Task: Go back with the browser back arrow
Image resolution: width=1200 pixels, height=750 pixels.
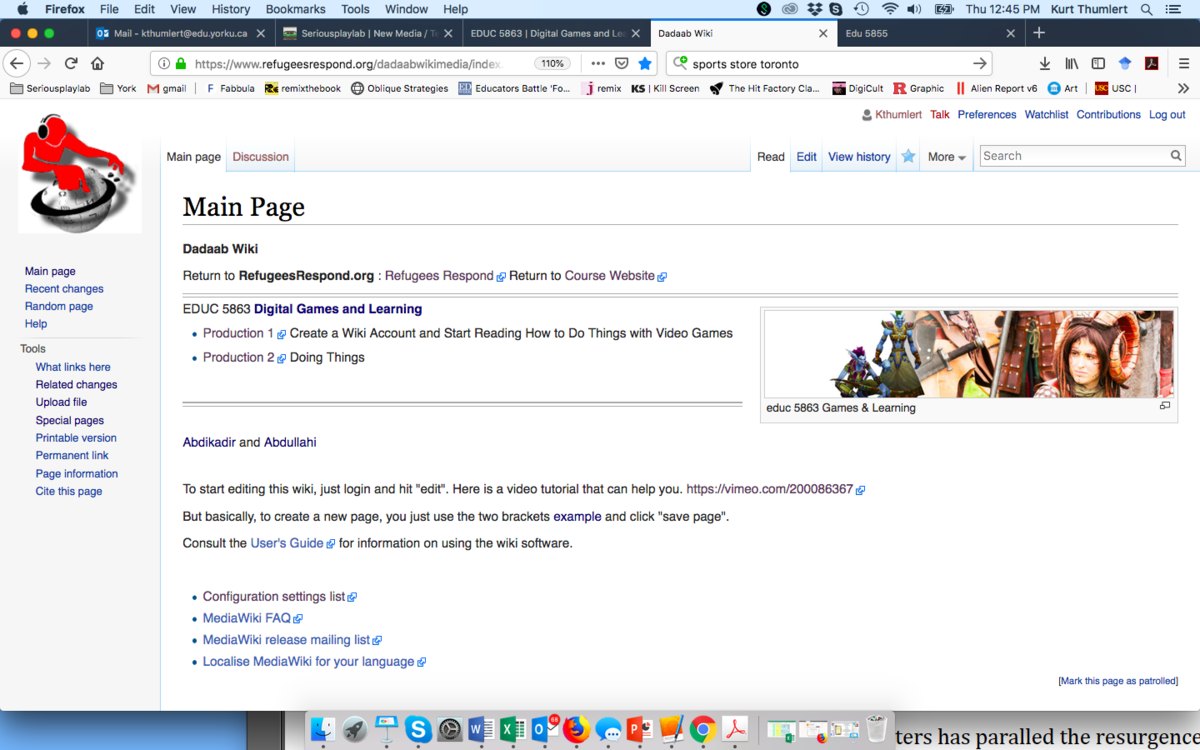Action: [16, 63]
